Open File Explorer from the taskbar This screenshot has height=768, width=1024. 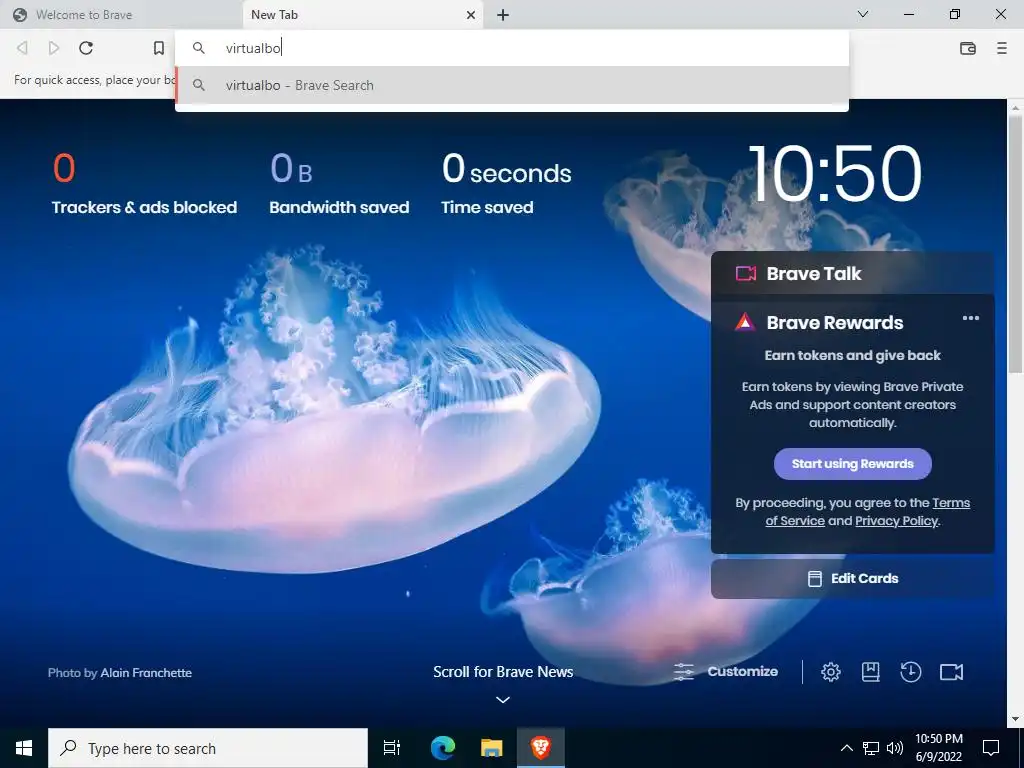tap(491, 748)
